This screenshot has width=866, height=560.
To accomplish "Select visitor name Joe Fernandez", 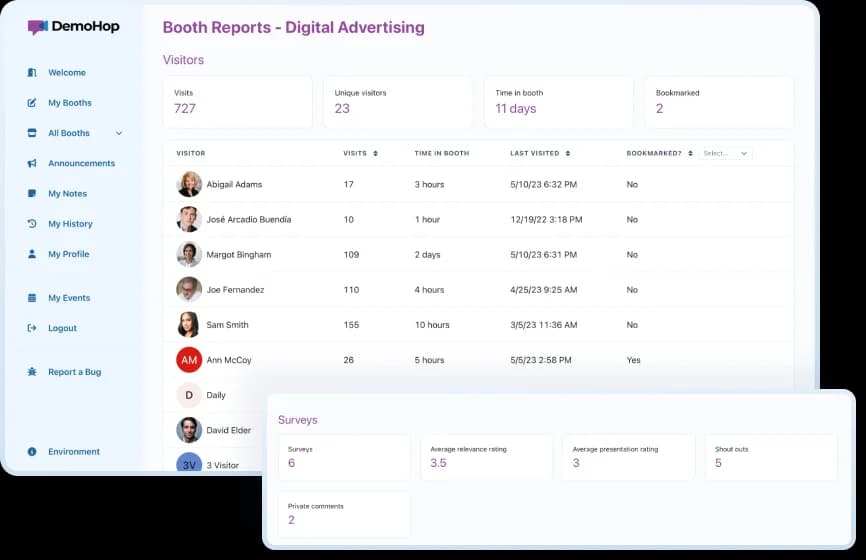I will coord(235,289).
